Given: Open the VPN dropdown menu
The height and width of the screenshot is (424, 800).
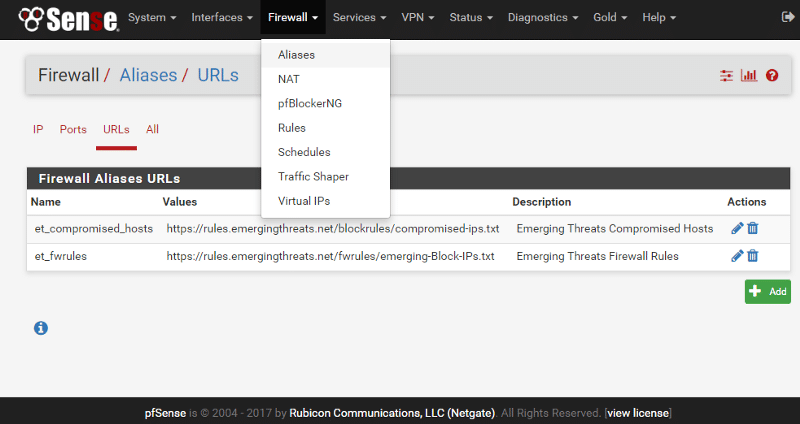Looking at the screenshot, I should click(x=418, y=17).
